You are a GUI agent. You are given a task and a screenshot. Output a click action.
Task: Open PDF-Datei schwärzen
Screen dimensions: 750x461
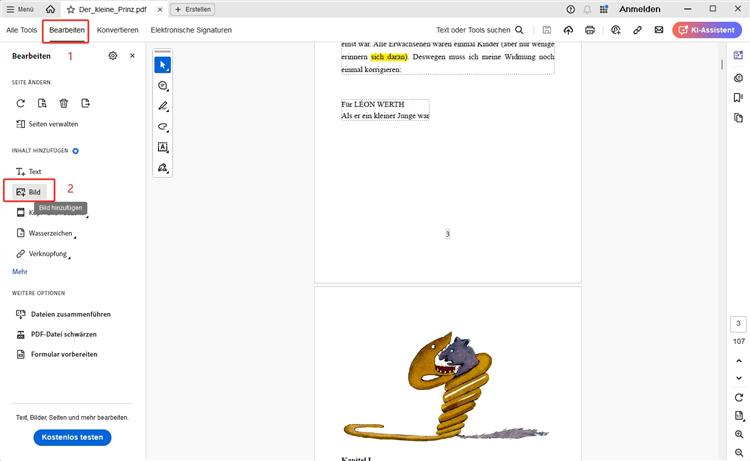[56, 334]
